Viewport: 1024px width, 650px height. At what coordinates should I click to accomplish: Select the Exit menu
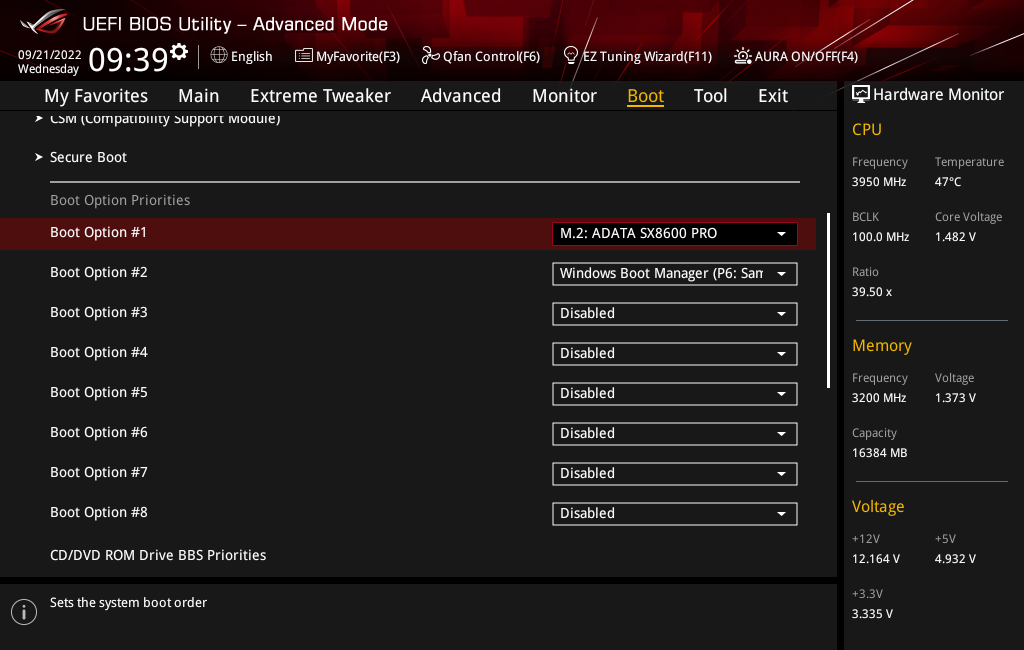(x=773, y=96)
